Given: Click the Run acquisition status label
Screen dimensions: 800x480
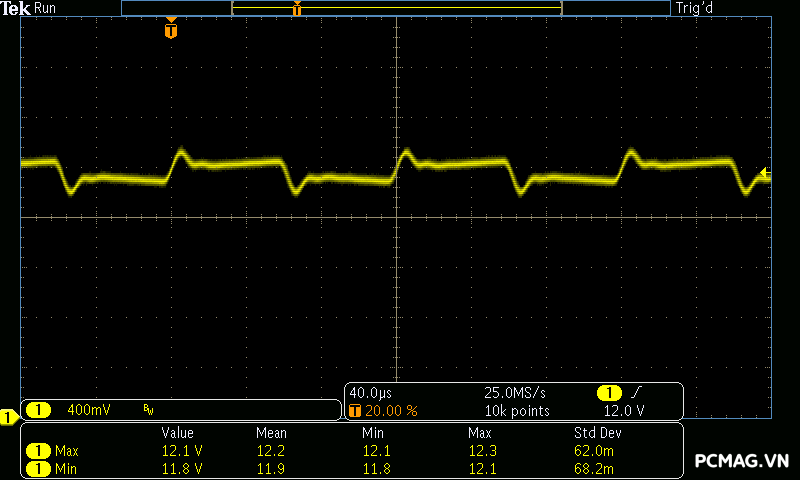Looking at the screenshot, I should point(46,8).
